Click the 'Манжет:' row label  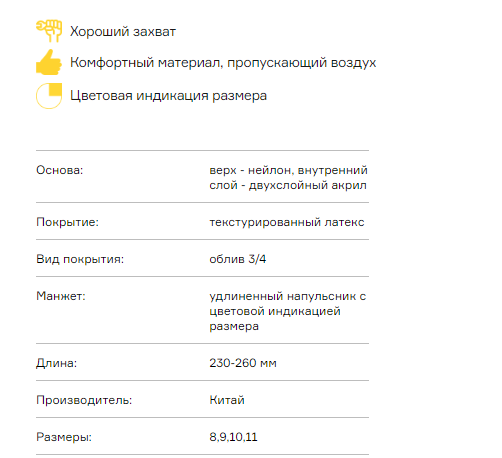click(61, 296)
